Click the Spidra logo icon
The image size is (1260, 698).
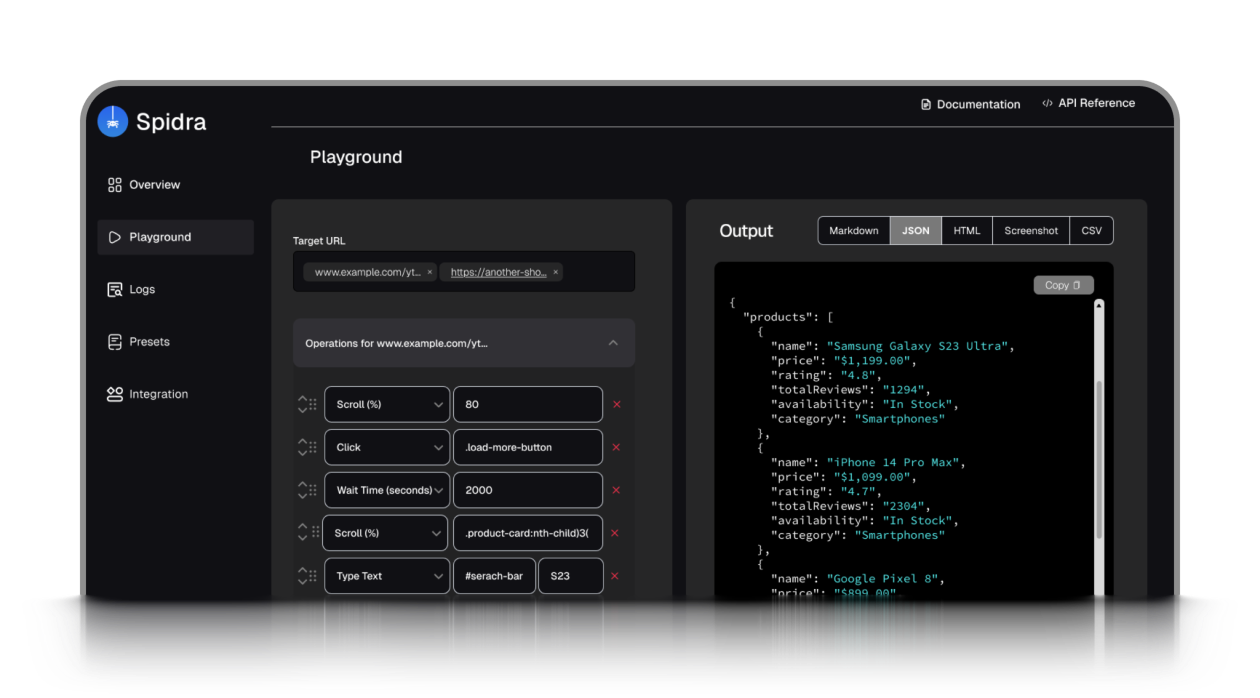point(113,121)
